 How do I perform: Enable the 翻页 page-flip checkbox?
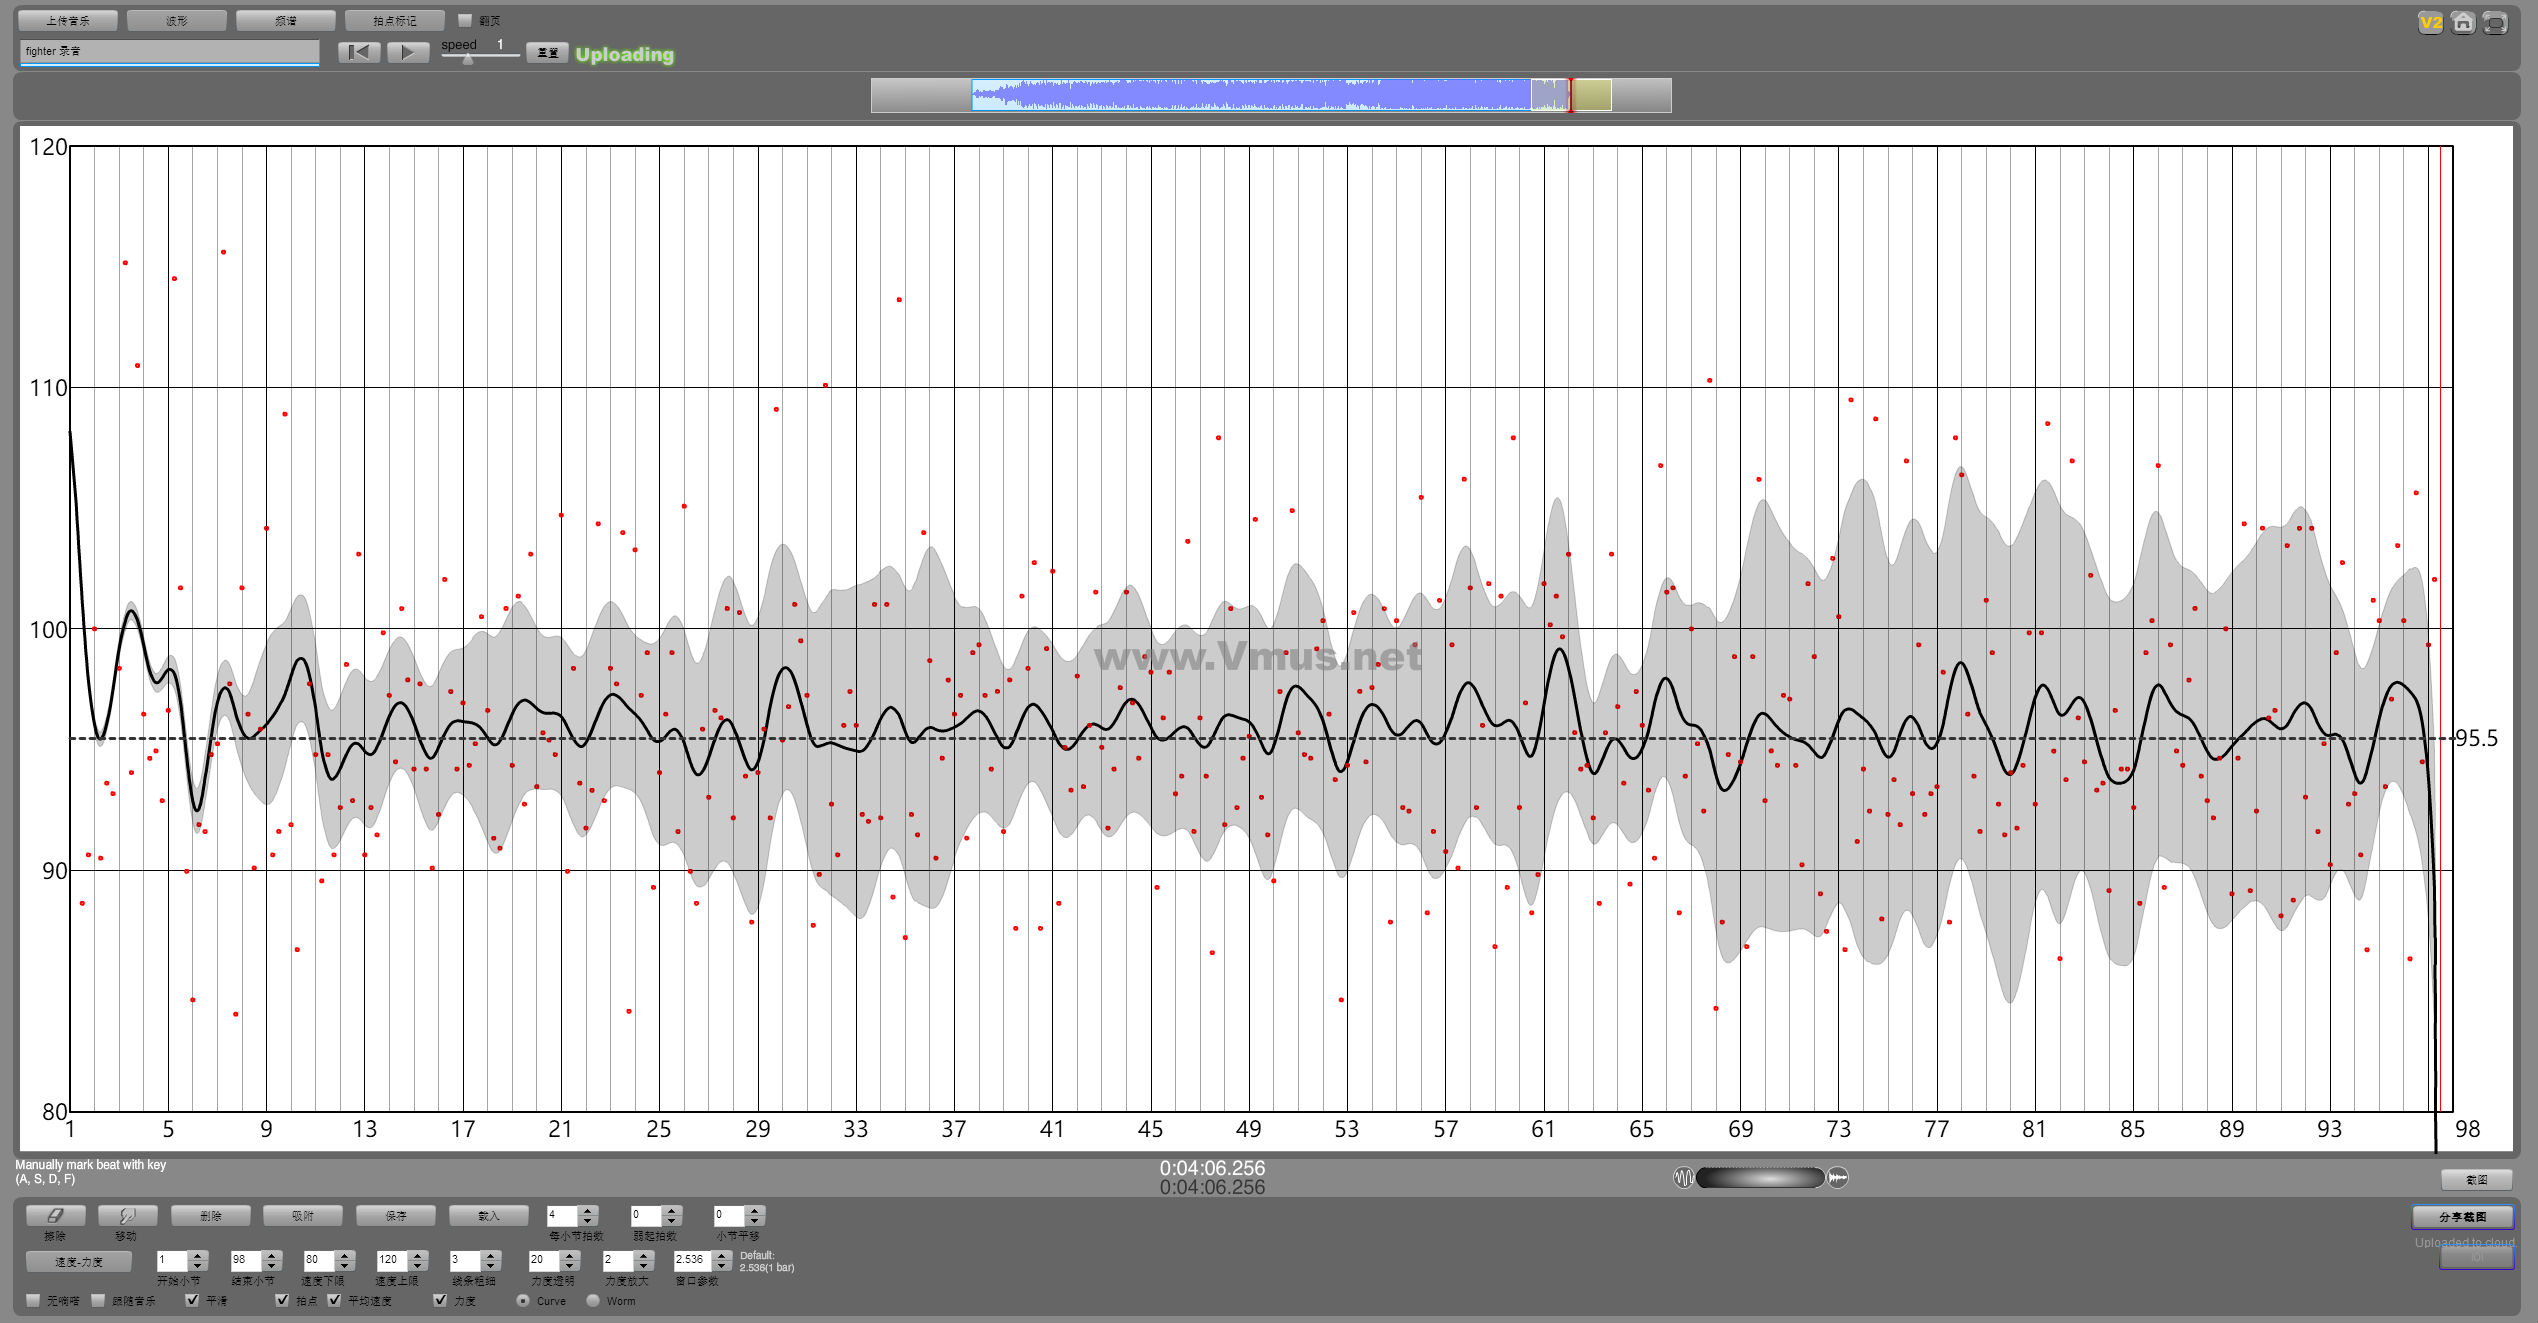[x=465, y=20]
